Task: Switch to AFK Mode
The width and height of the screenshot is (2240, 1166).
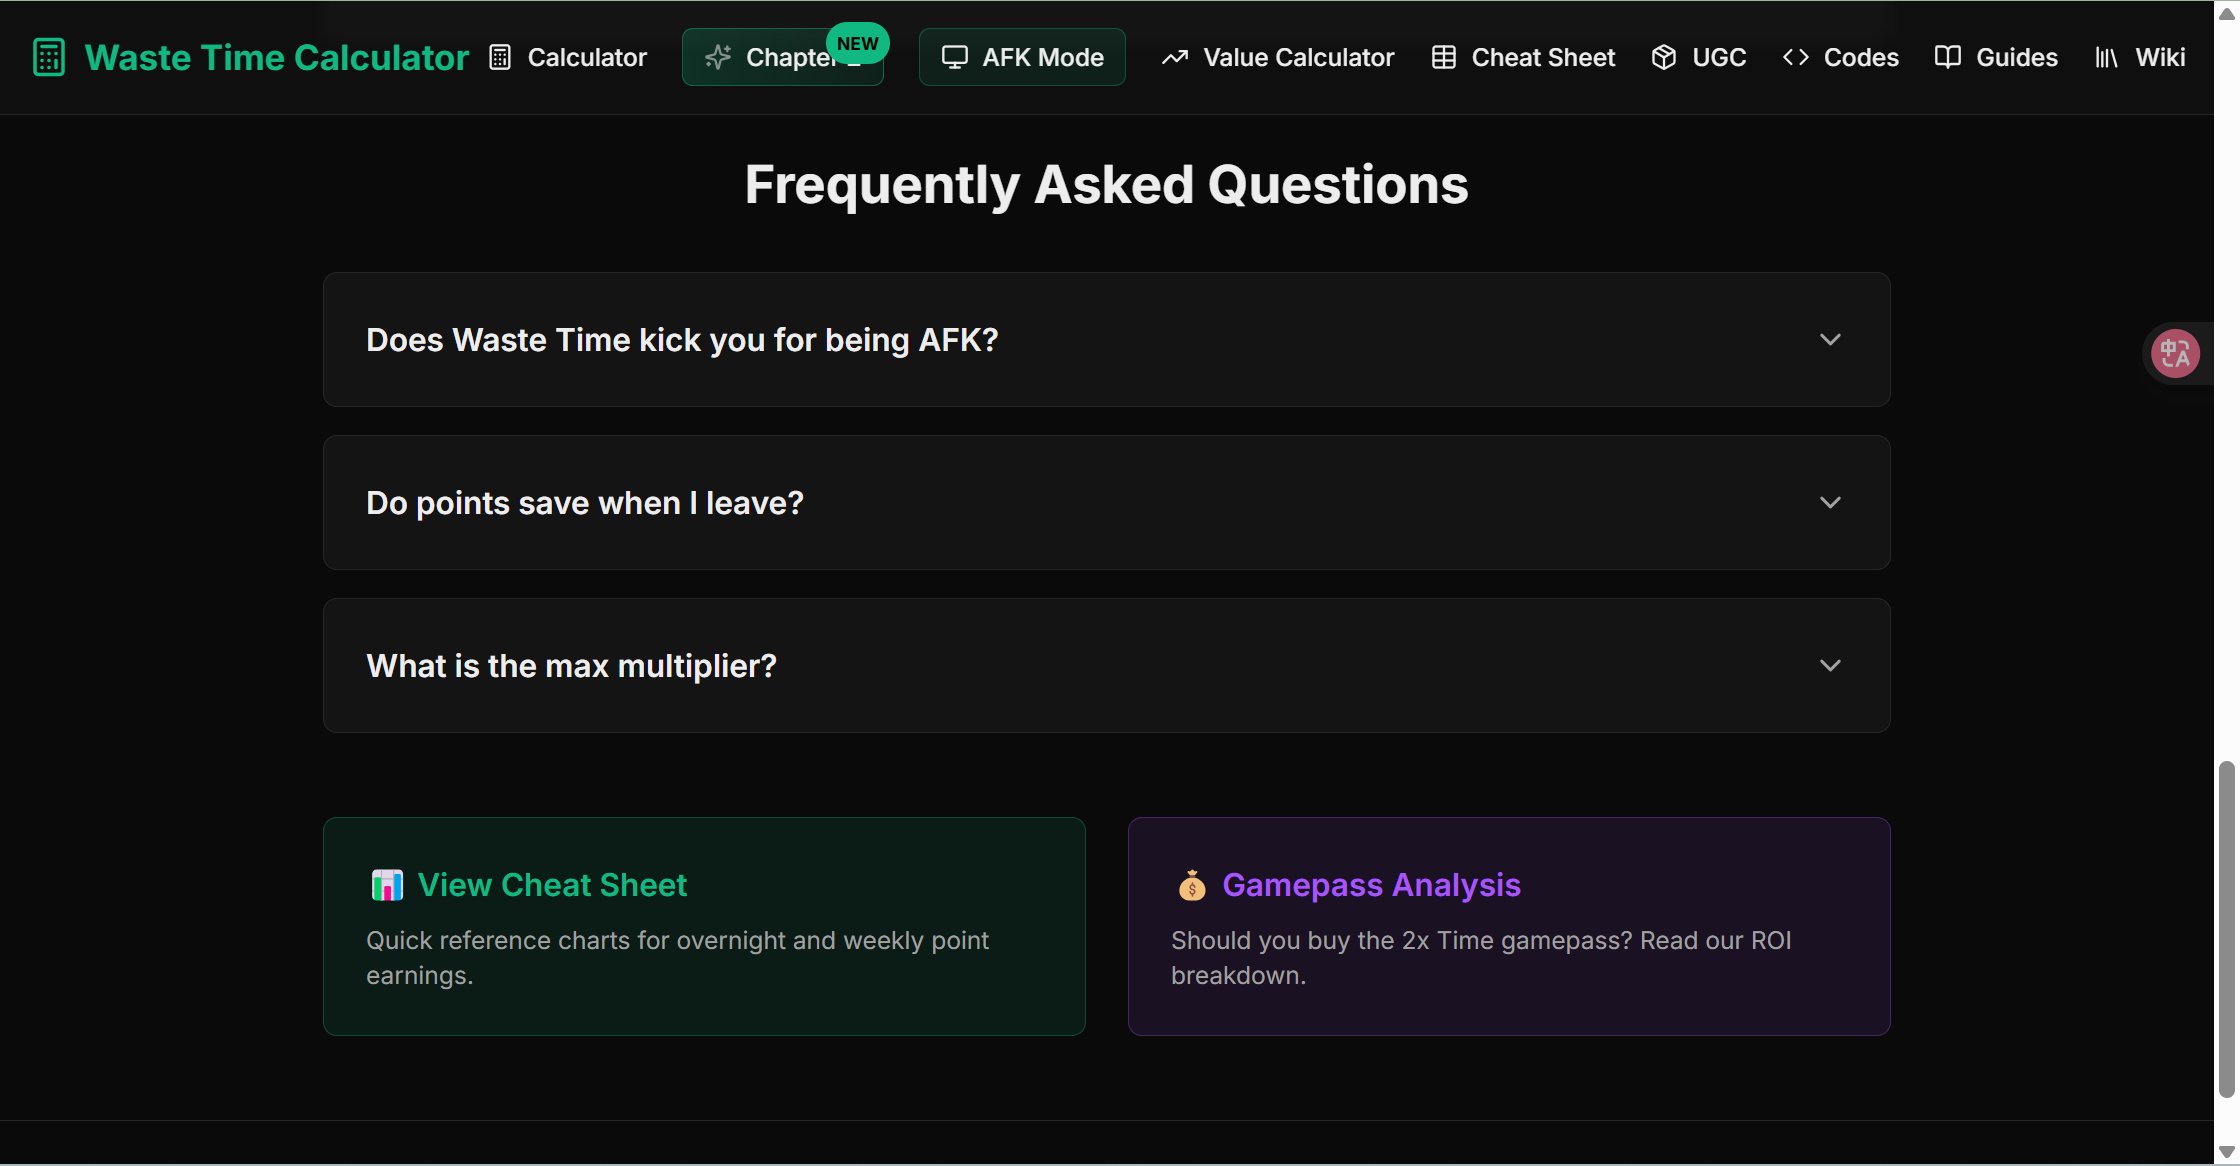Action: pos(1021,57)
